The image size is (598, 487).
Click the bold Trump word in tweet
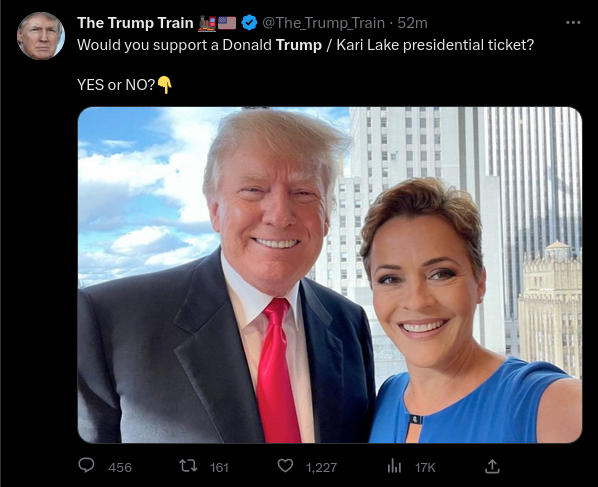click(299, 45)
